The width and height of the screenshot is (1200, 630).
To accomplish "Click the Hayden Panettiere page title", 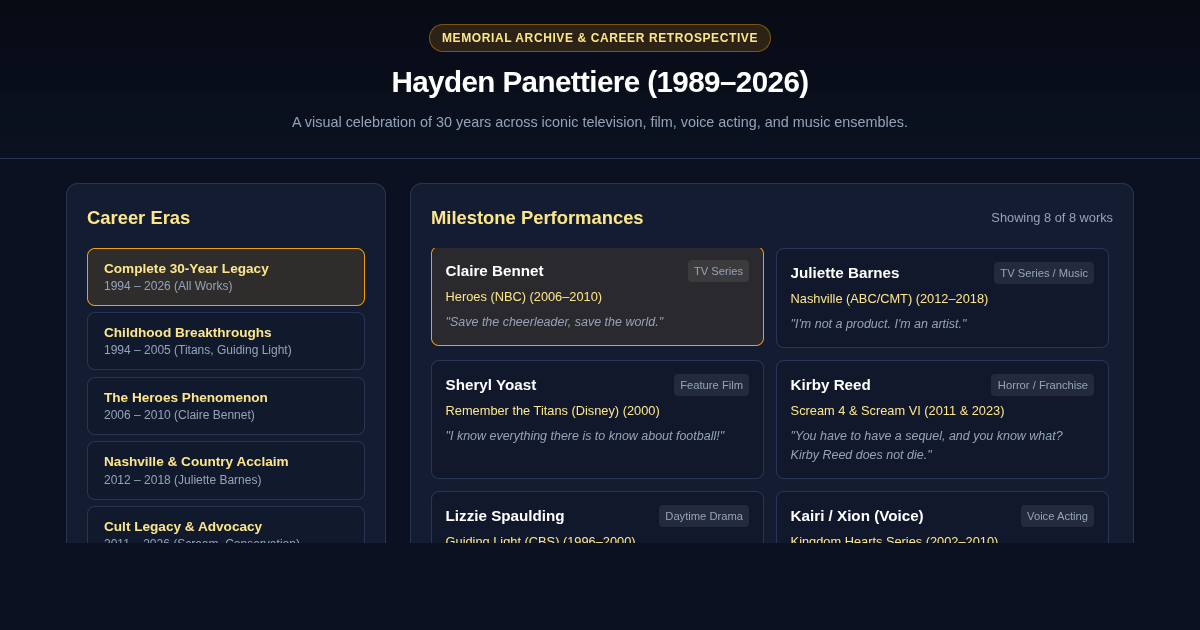I will click(x=600, y=82).
